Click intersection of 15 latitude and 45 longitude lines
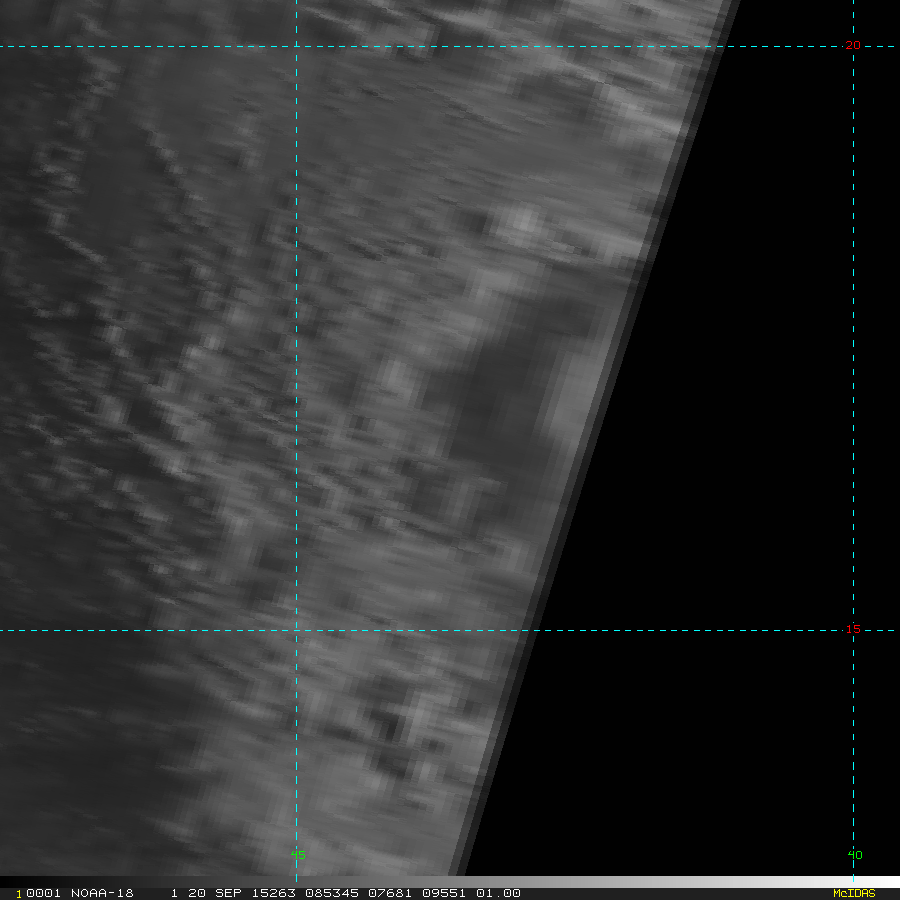Image resolution: width=900 pixels, height=900 pixels. pyautogui.click(x=296, y=630)
